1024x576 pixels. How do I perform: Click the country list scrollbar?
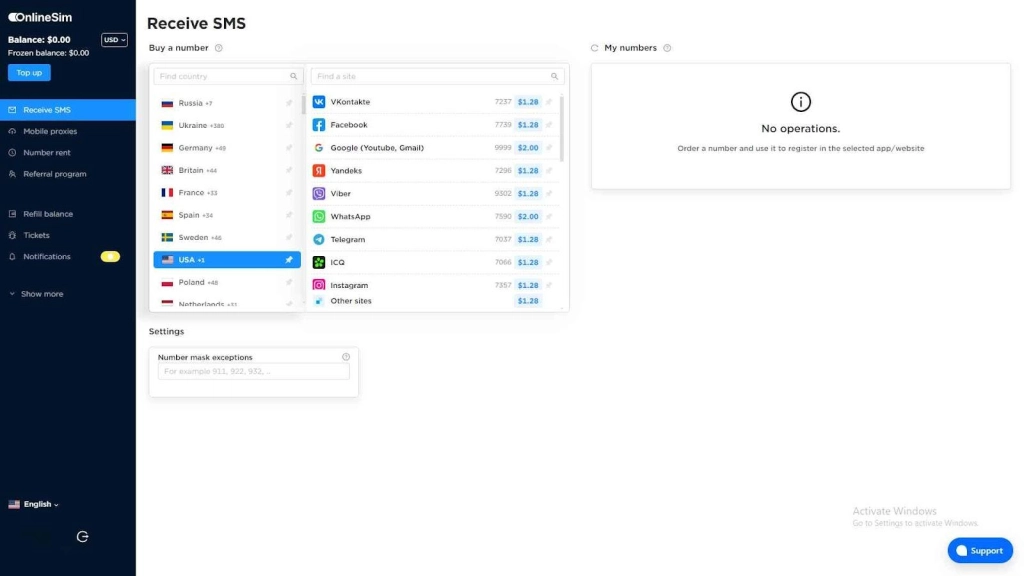coord(304,104)
